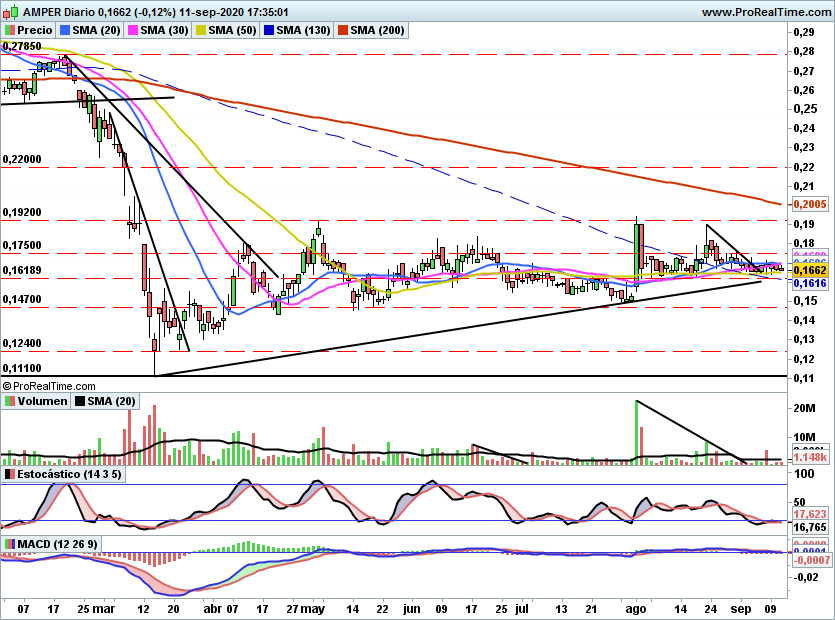The image size is (835, 620).
Task: Click the yellow SMA (50) color square
Action: click(x=198, y=31)
